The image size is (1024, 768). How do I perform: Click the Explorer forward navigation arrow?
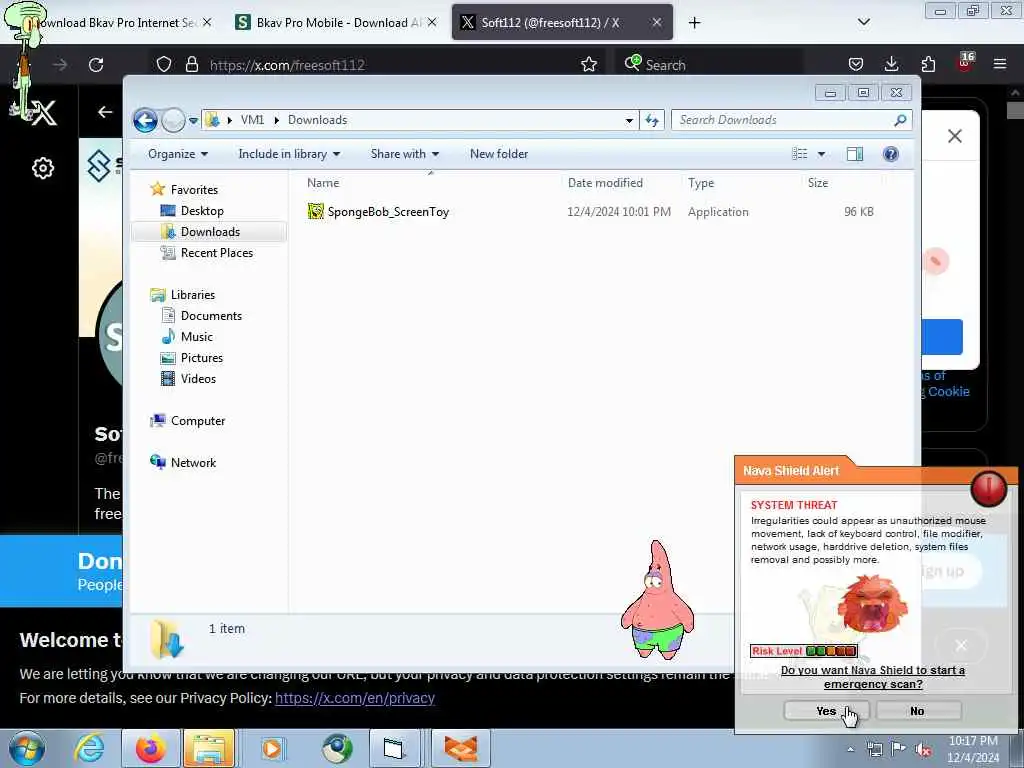[173, 120]
